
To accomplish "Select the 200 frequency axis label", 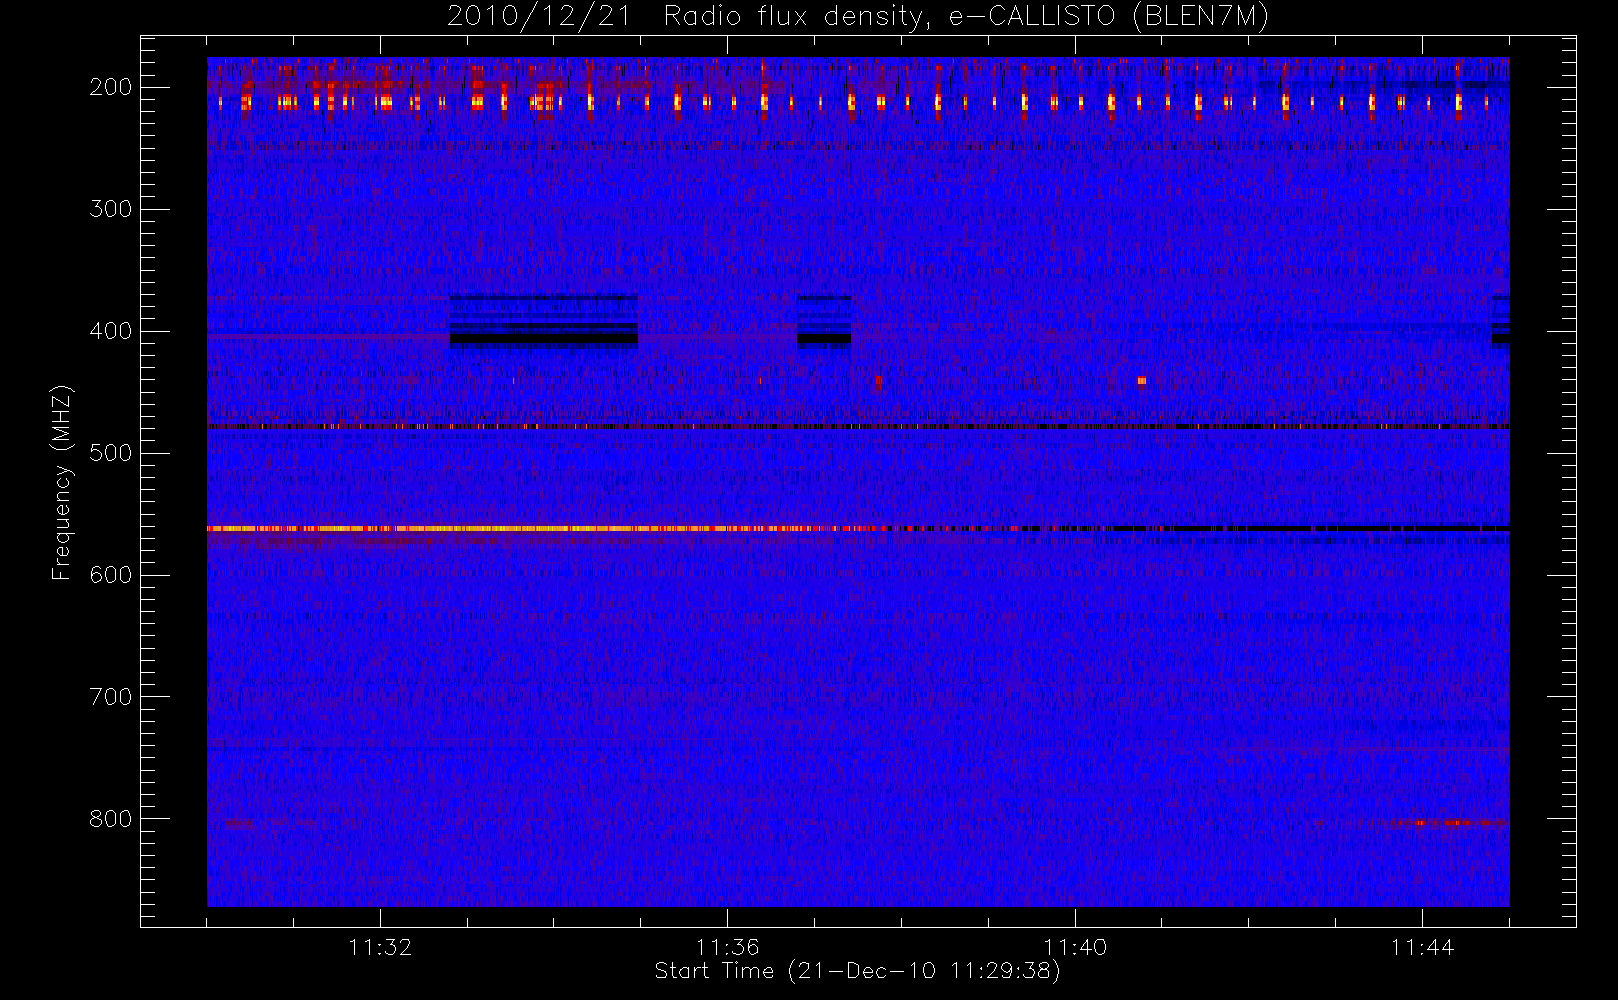I will click(x=111, y=87).
